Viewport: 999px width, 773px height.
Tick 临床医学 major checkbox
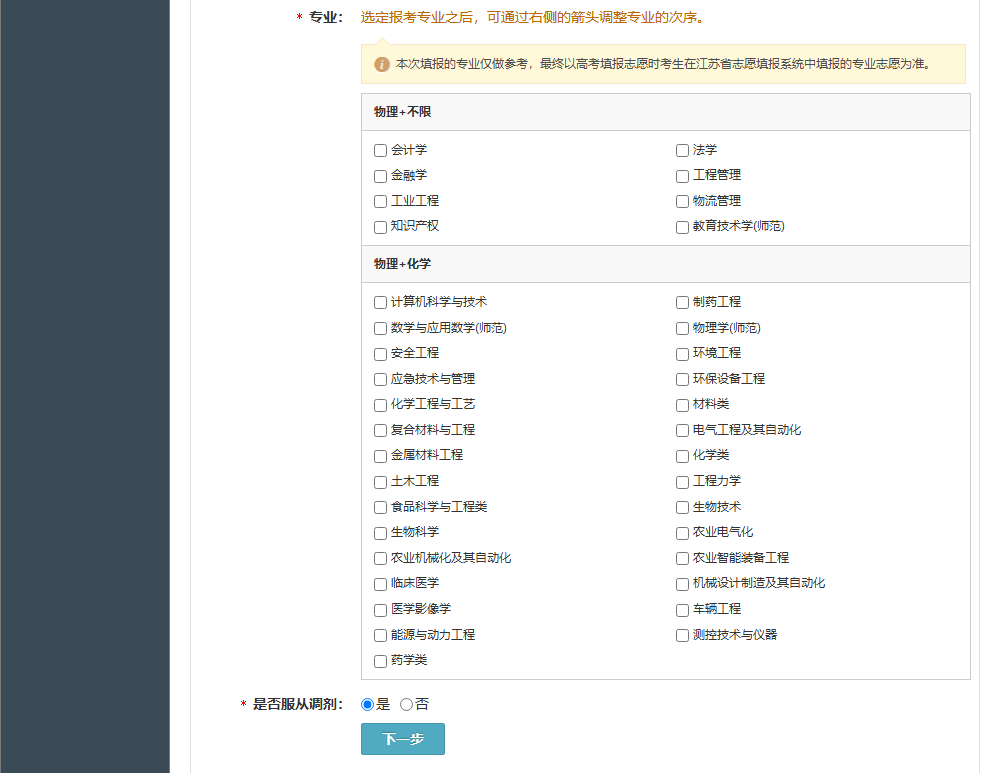pos(380,584)
